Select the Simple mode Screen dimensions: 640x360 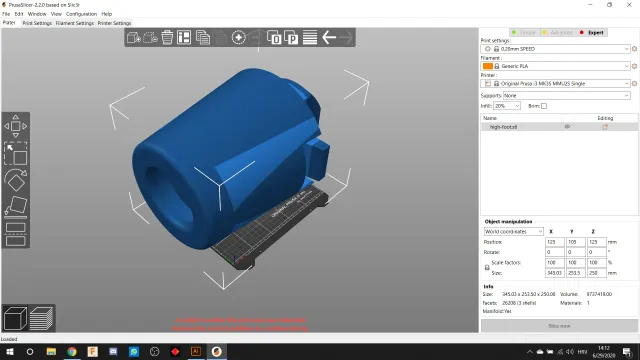coord(524,33)
